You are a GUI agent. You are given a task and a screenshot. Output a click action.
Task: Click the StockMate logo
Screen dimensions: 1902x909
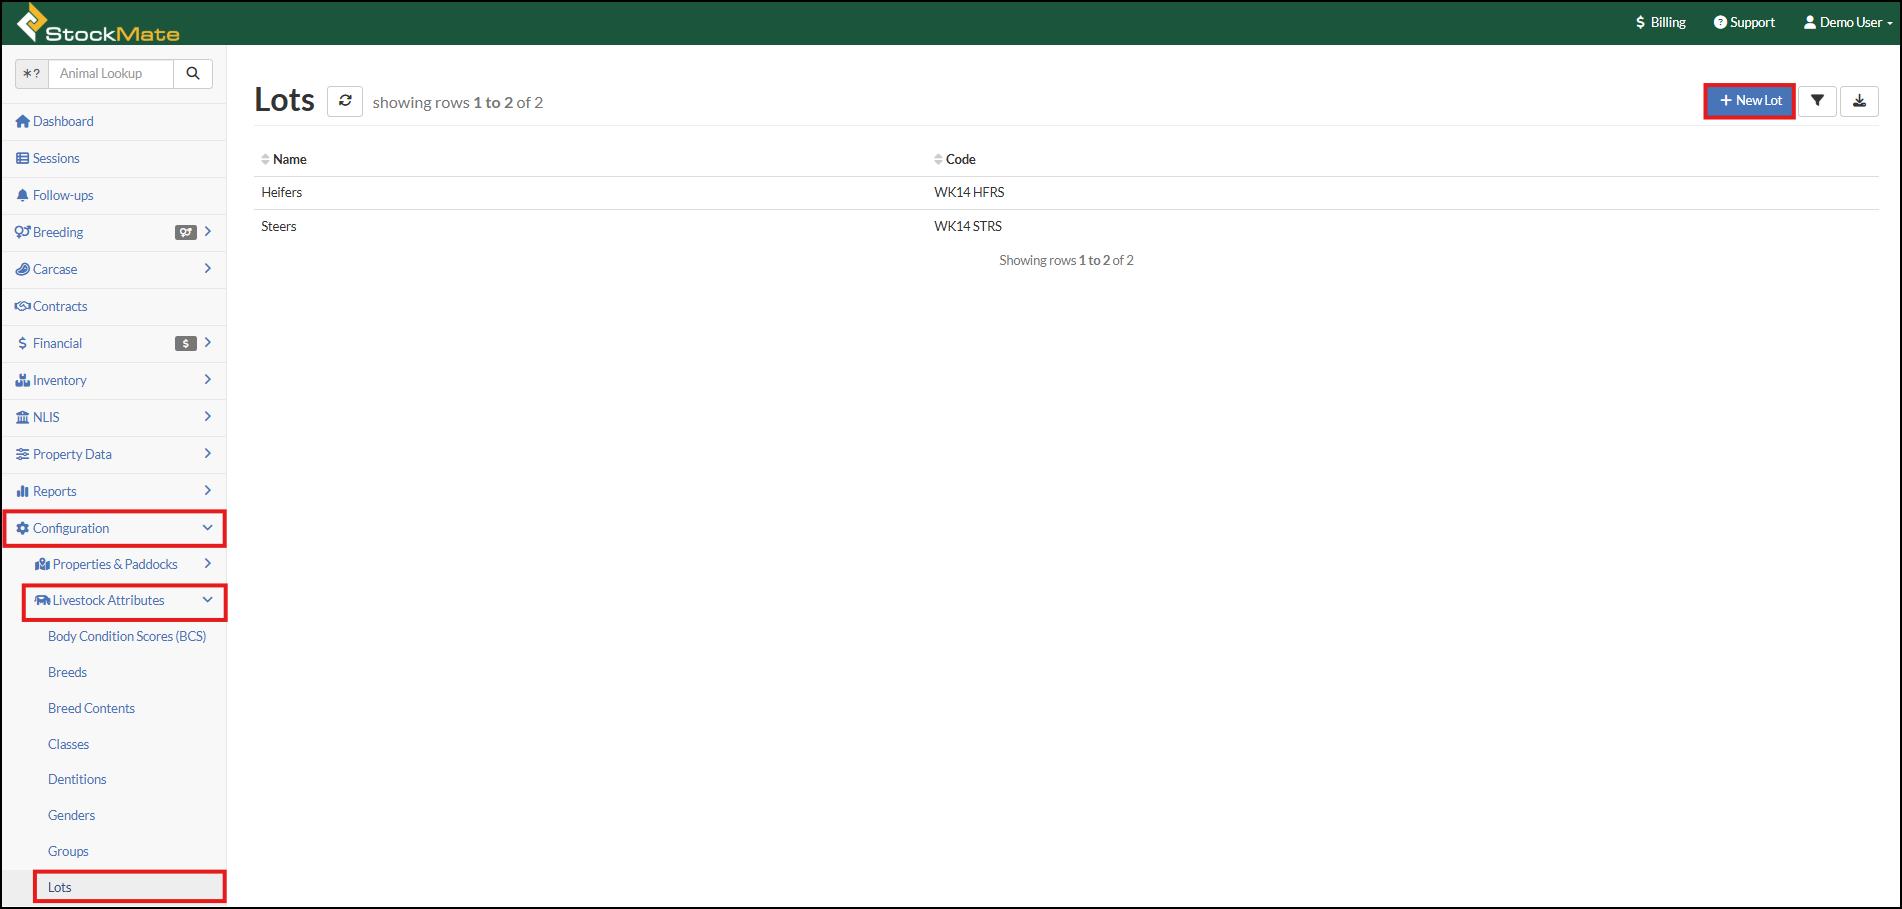click(99, 24)
